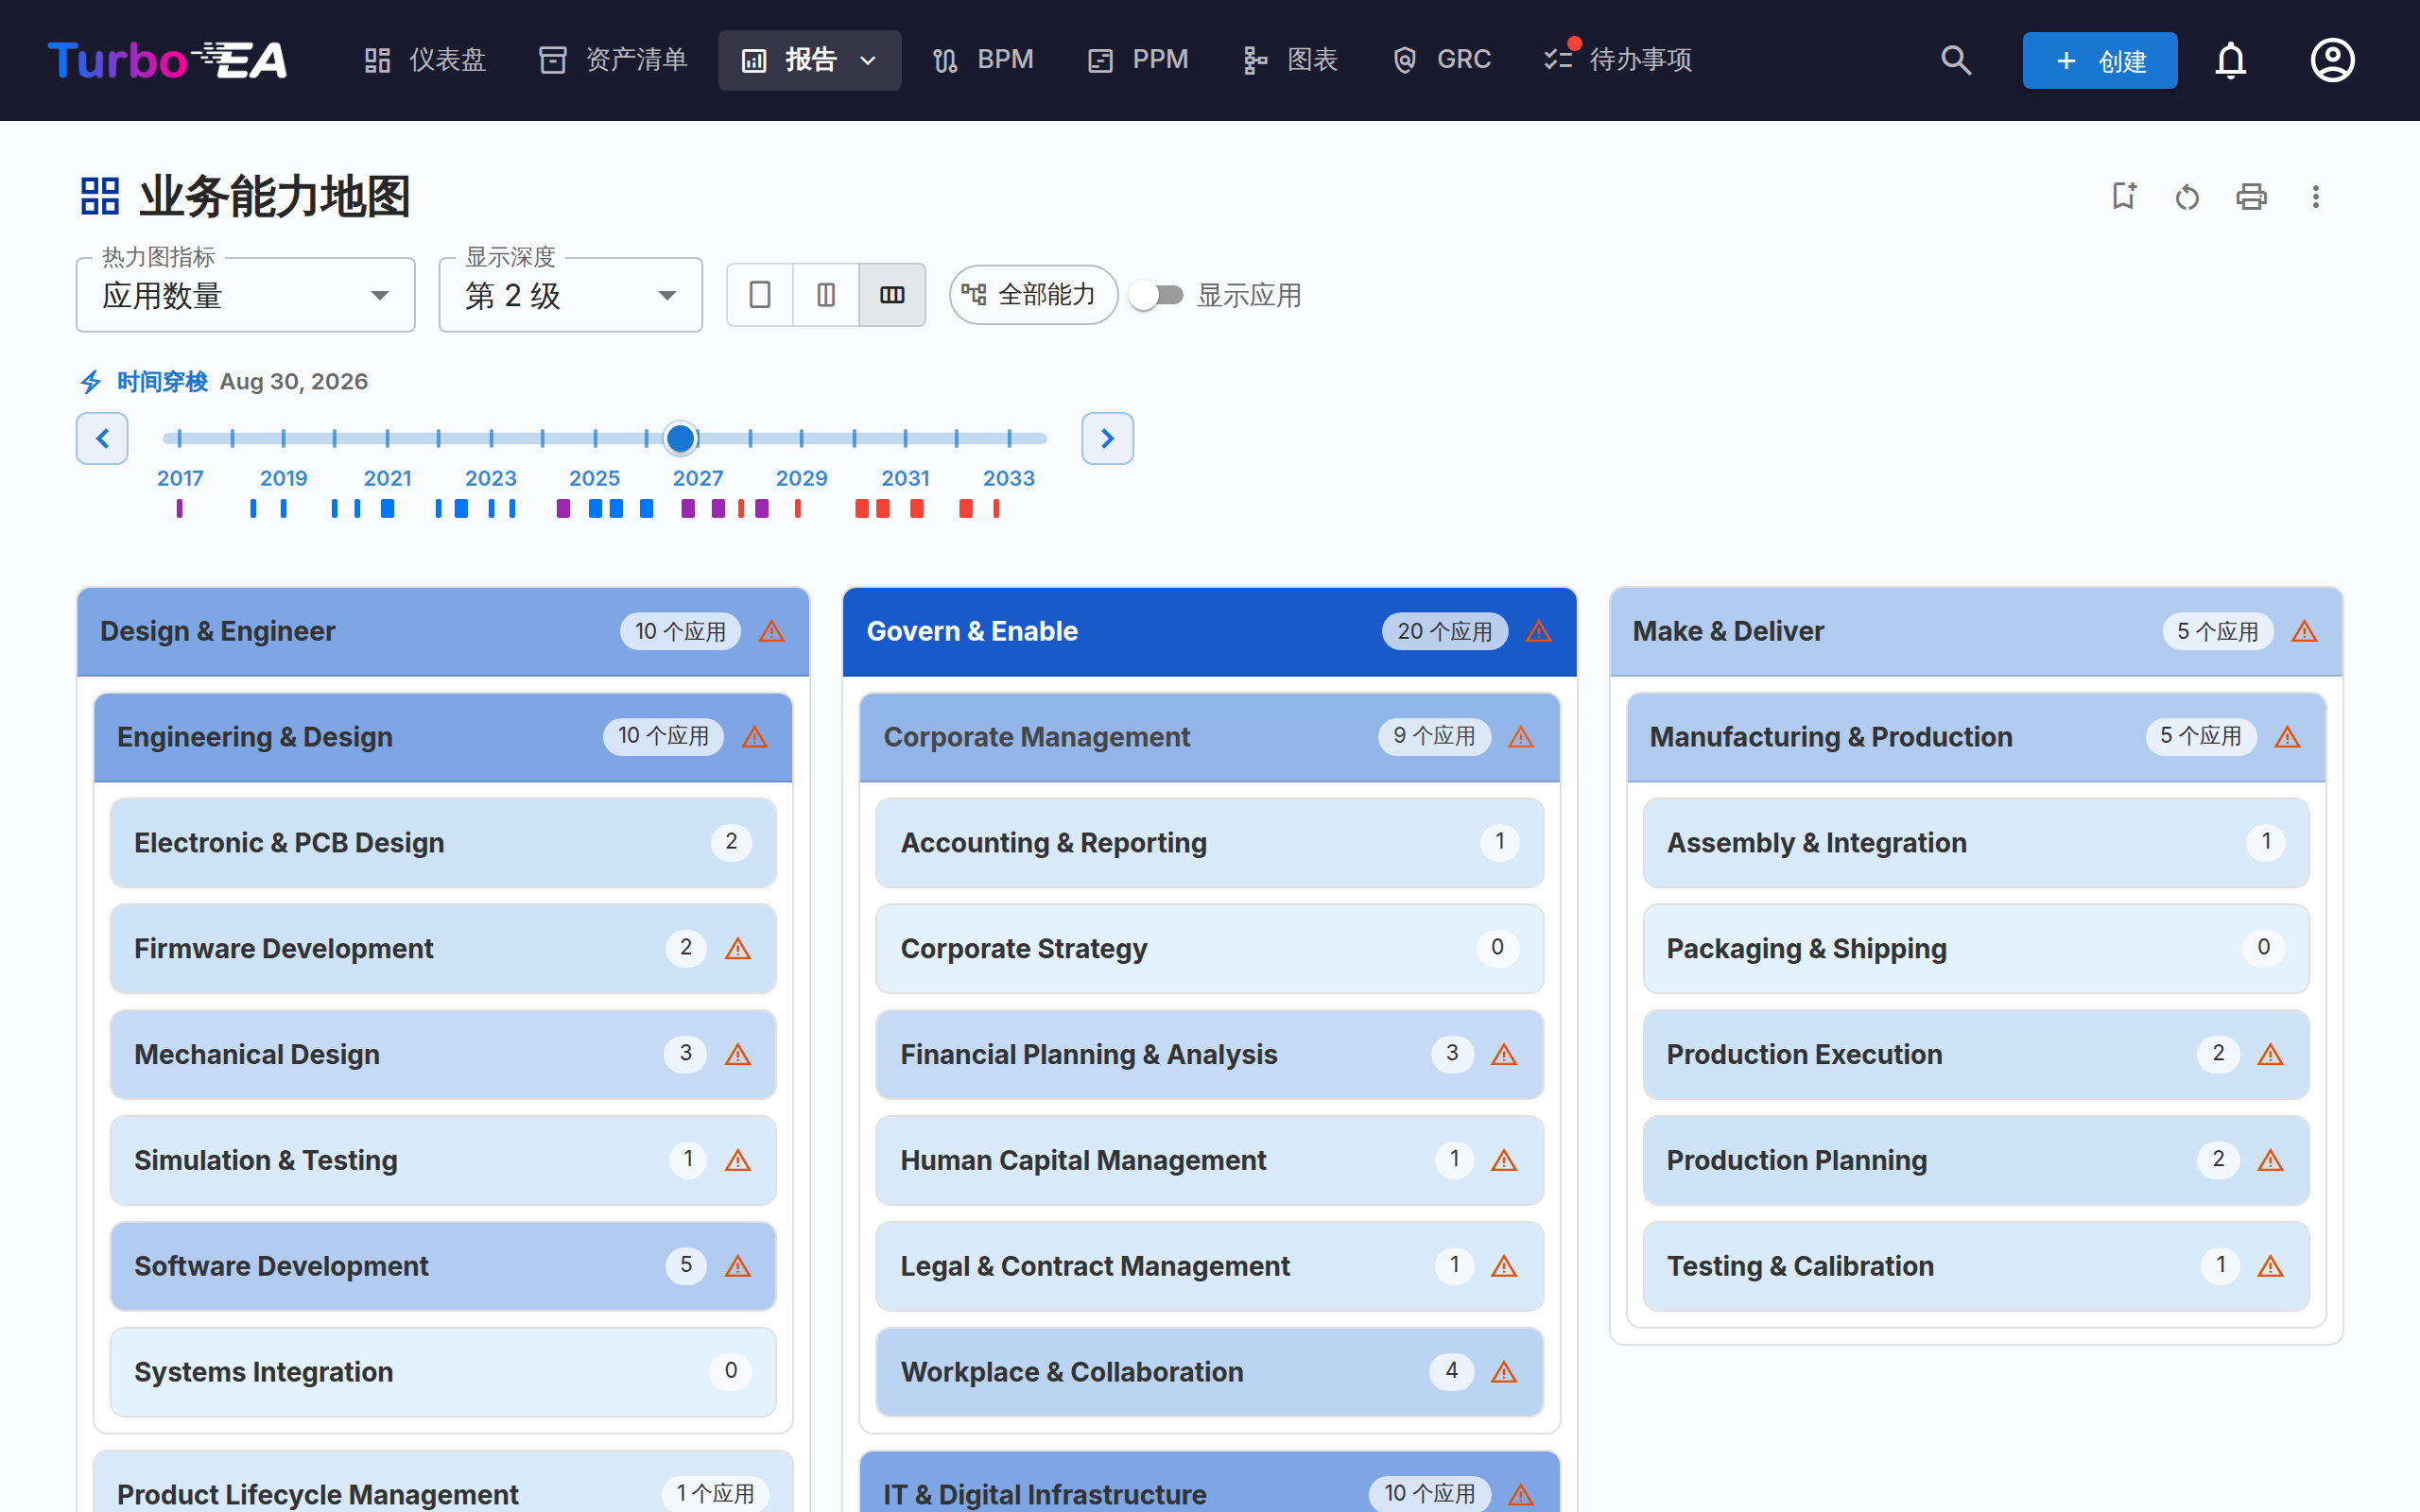Click the Turbo EA logo

tap(167, 60)
